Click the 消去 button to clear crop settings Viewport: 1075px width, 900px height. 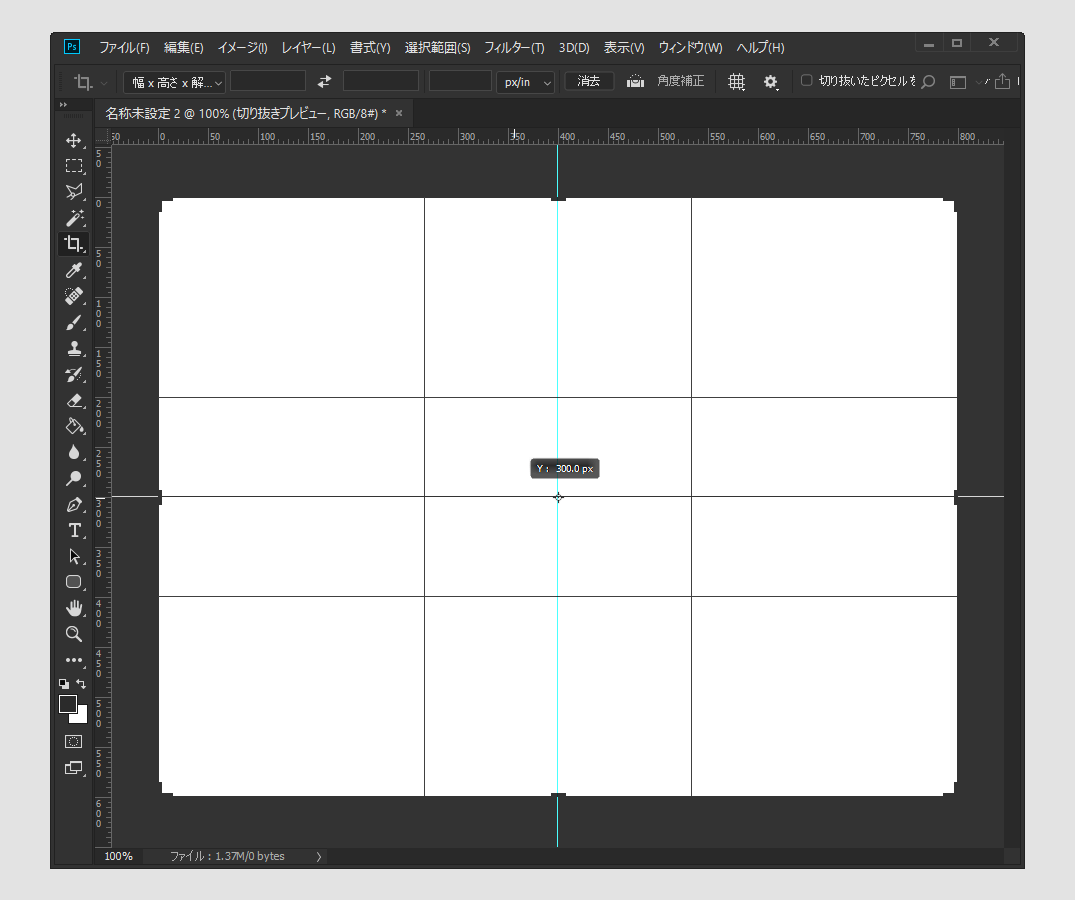[588, 81]
